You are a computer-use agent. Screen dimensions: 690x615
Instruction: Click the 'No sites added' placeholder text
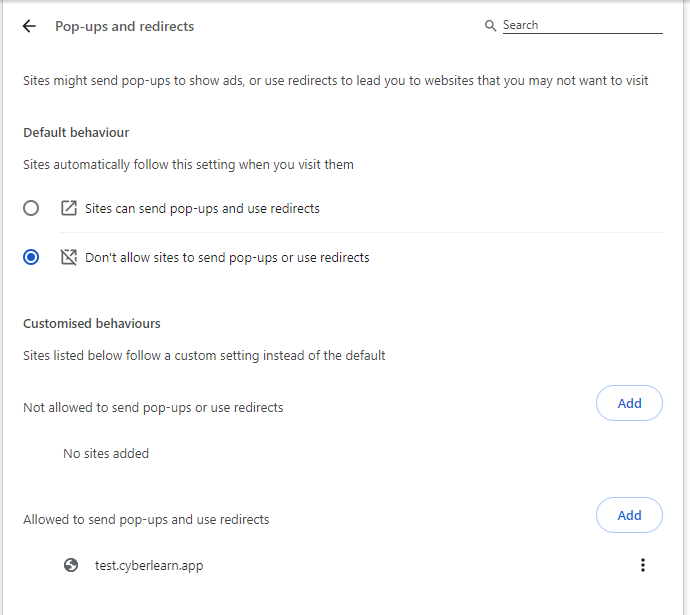106,454
